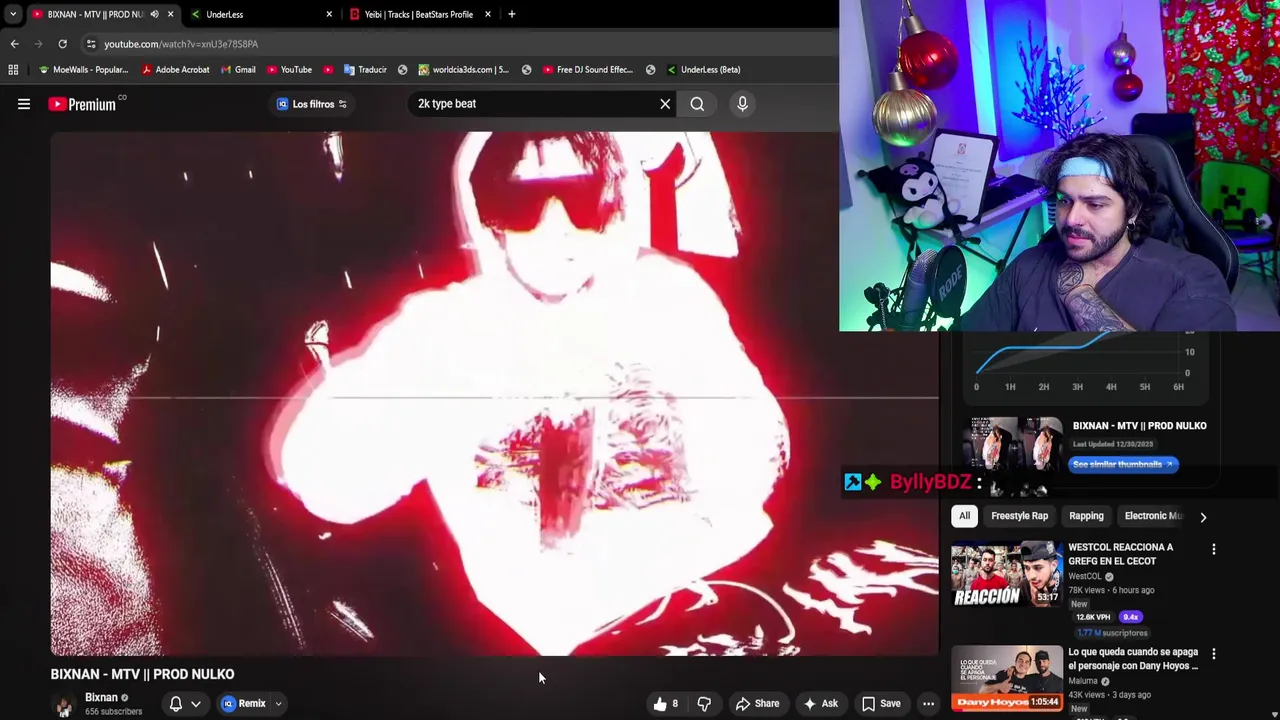Open the YouTube hamburger guide menu

tap(24, 104)
